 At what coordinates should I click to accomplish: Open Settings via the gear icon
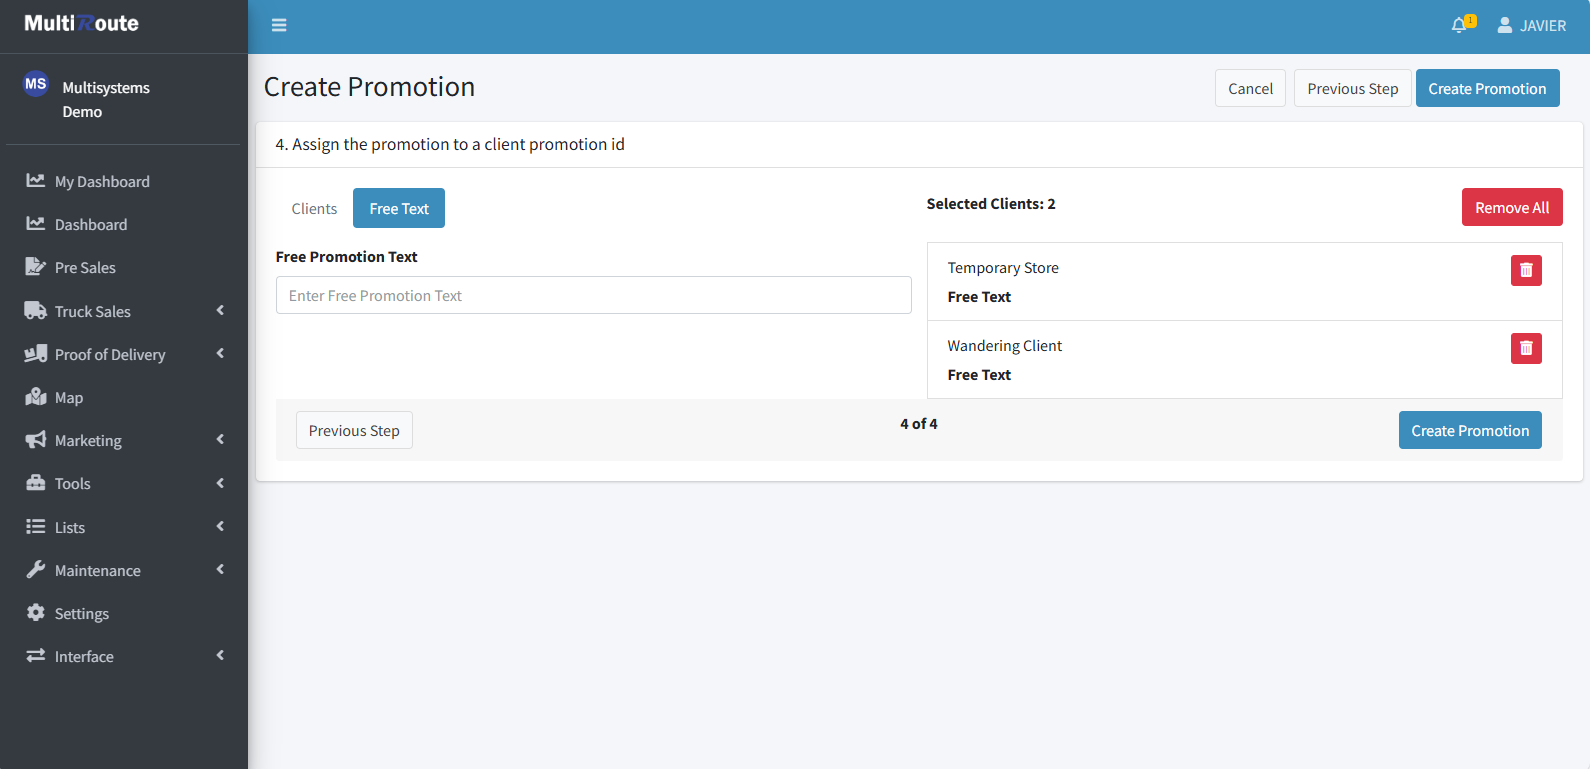coord(36,613)
